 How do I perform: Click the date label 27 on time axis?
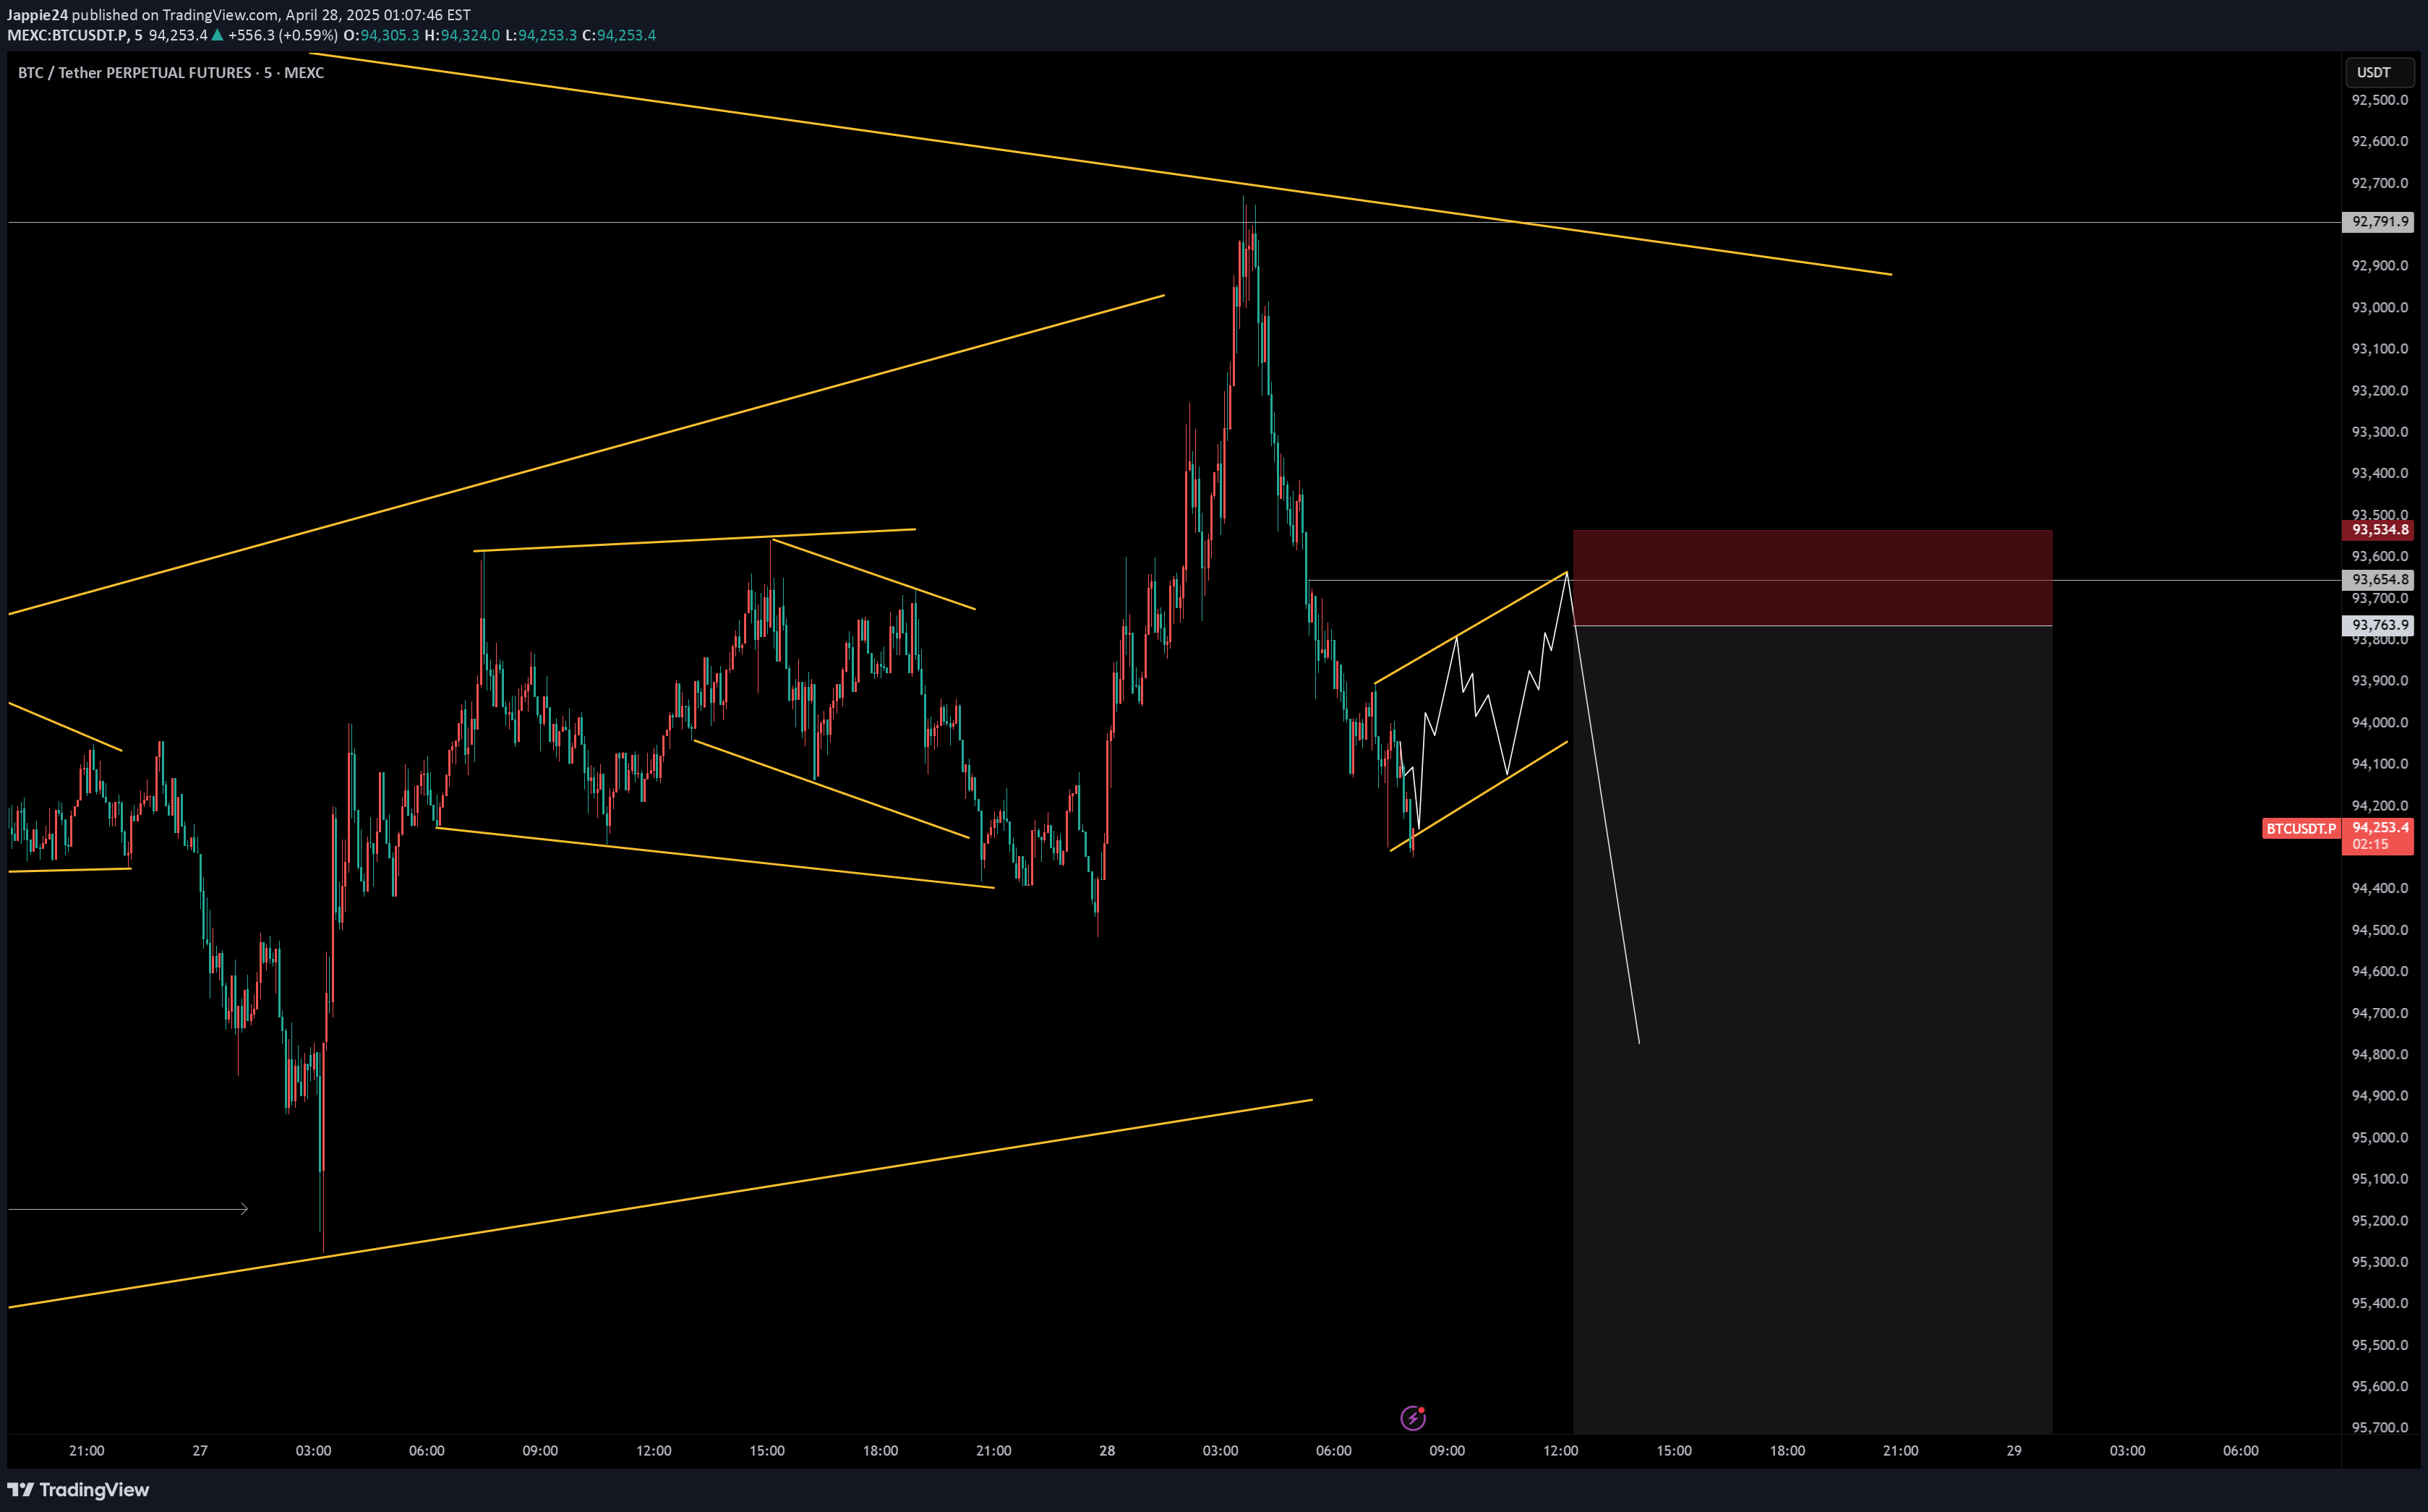pos(200,1450)
